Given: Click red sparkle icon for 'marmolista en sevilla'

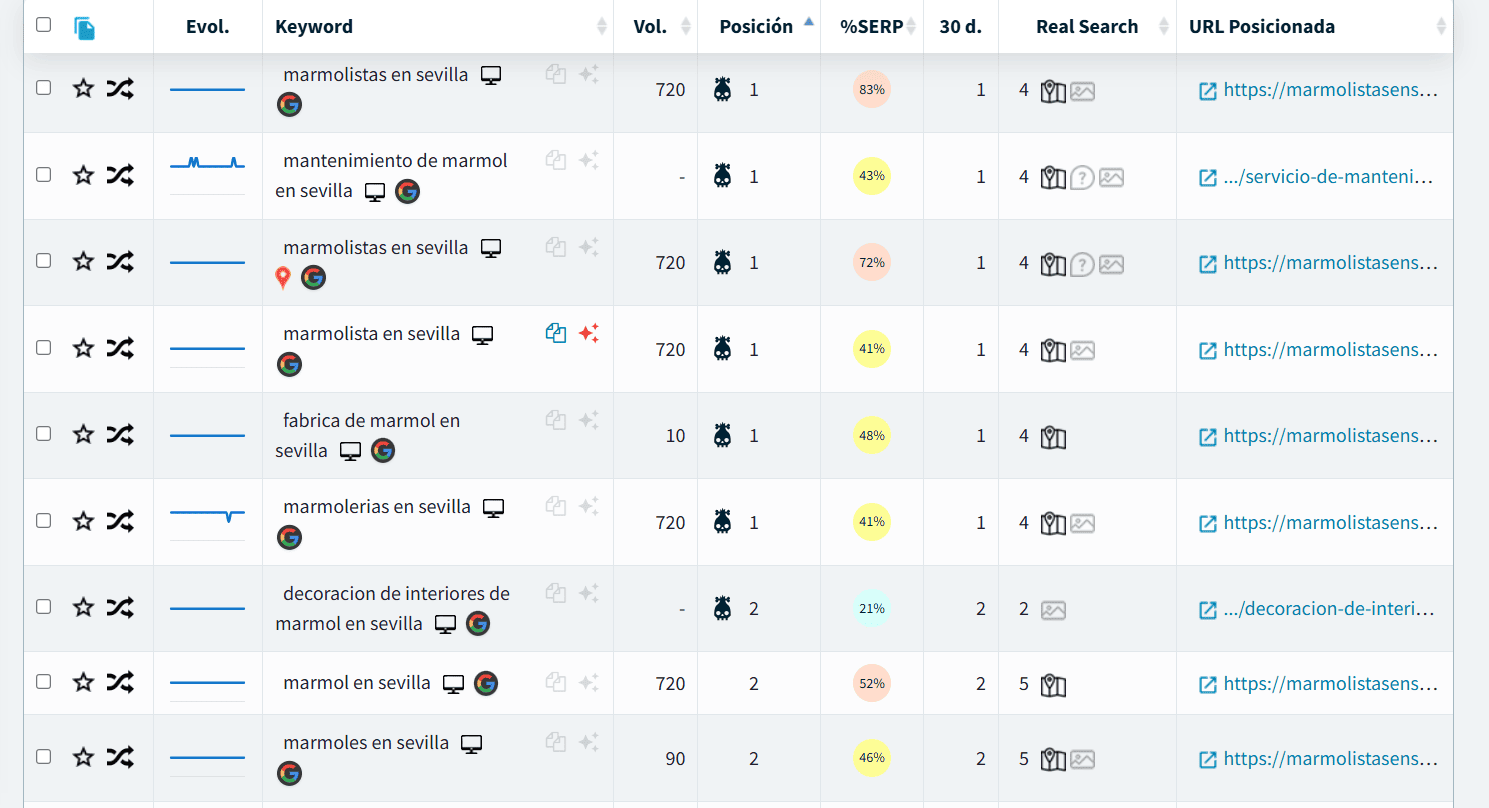Looking at the screenshot, I should [589, 333].
